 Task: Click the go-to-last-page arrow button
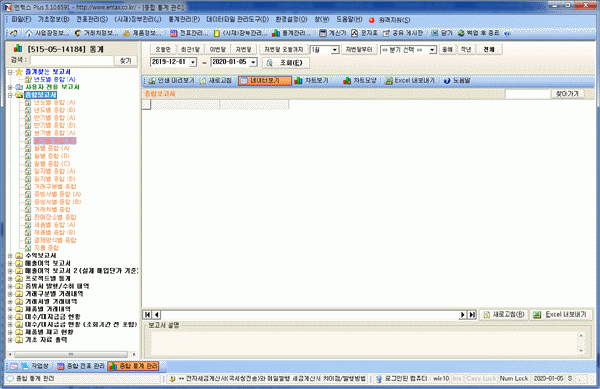click(472, 314)
